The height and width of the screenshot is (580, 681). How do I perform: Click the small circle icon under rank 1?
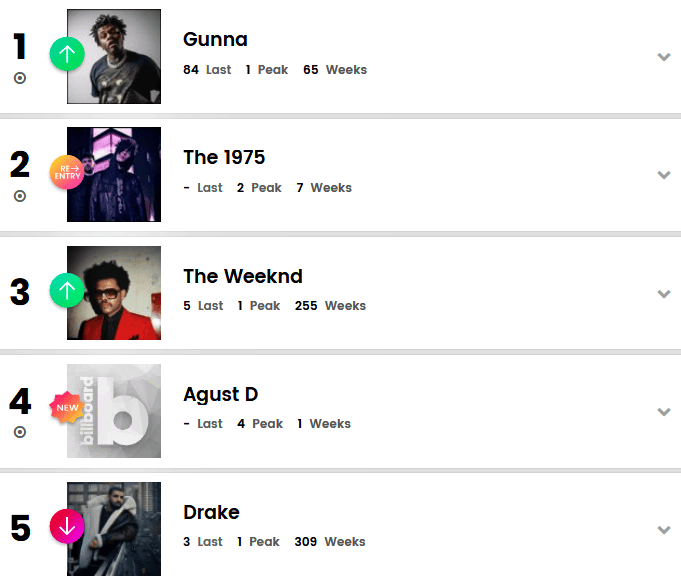tap(20, 78)
